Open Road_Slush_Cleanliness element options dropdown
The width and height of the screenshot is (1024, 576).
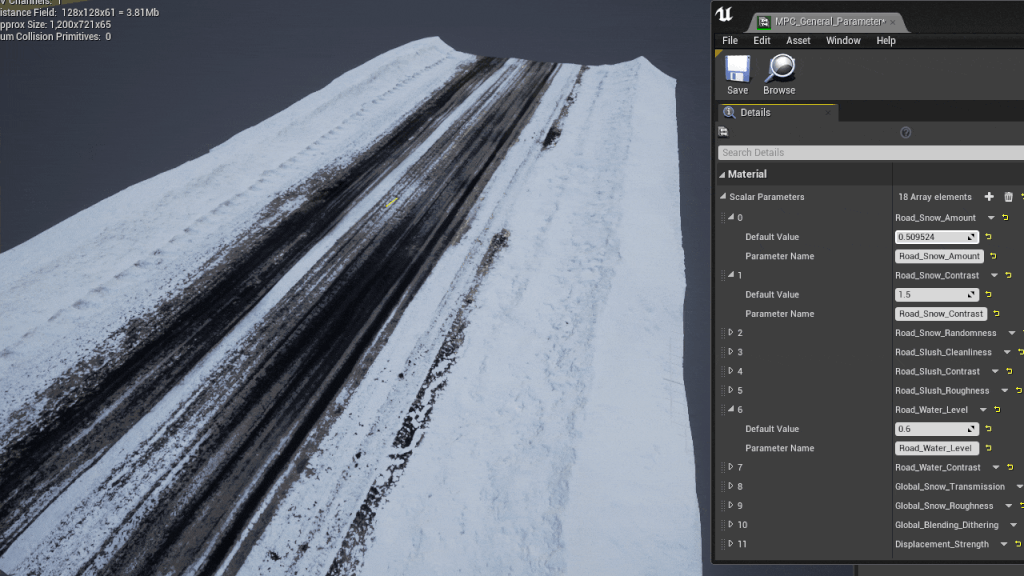(x=1007, y=353)
